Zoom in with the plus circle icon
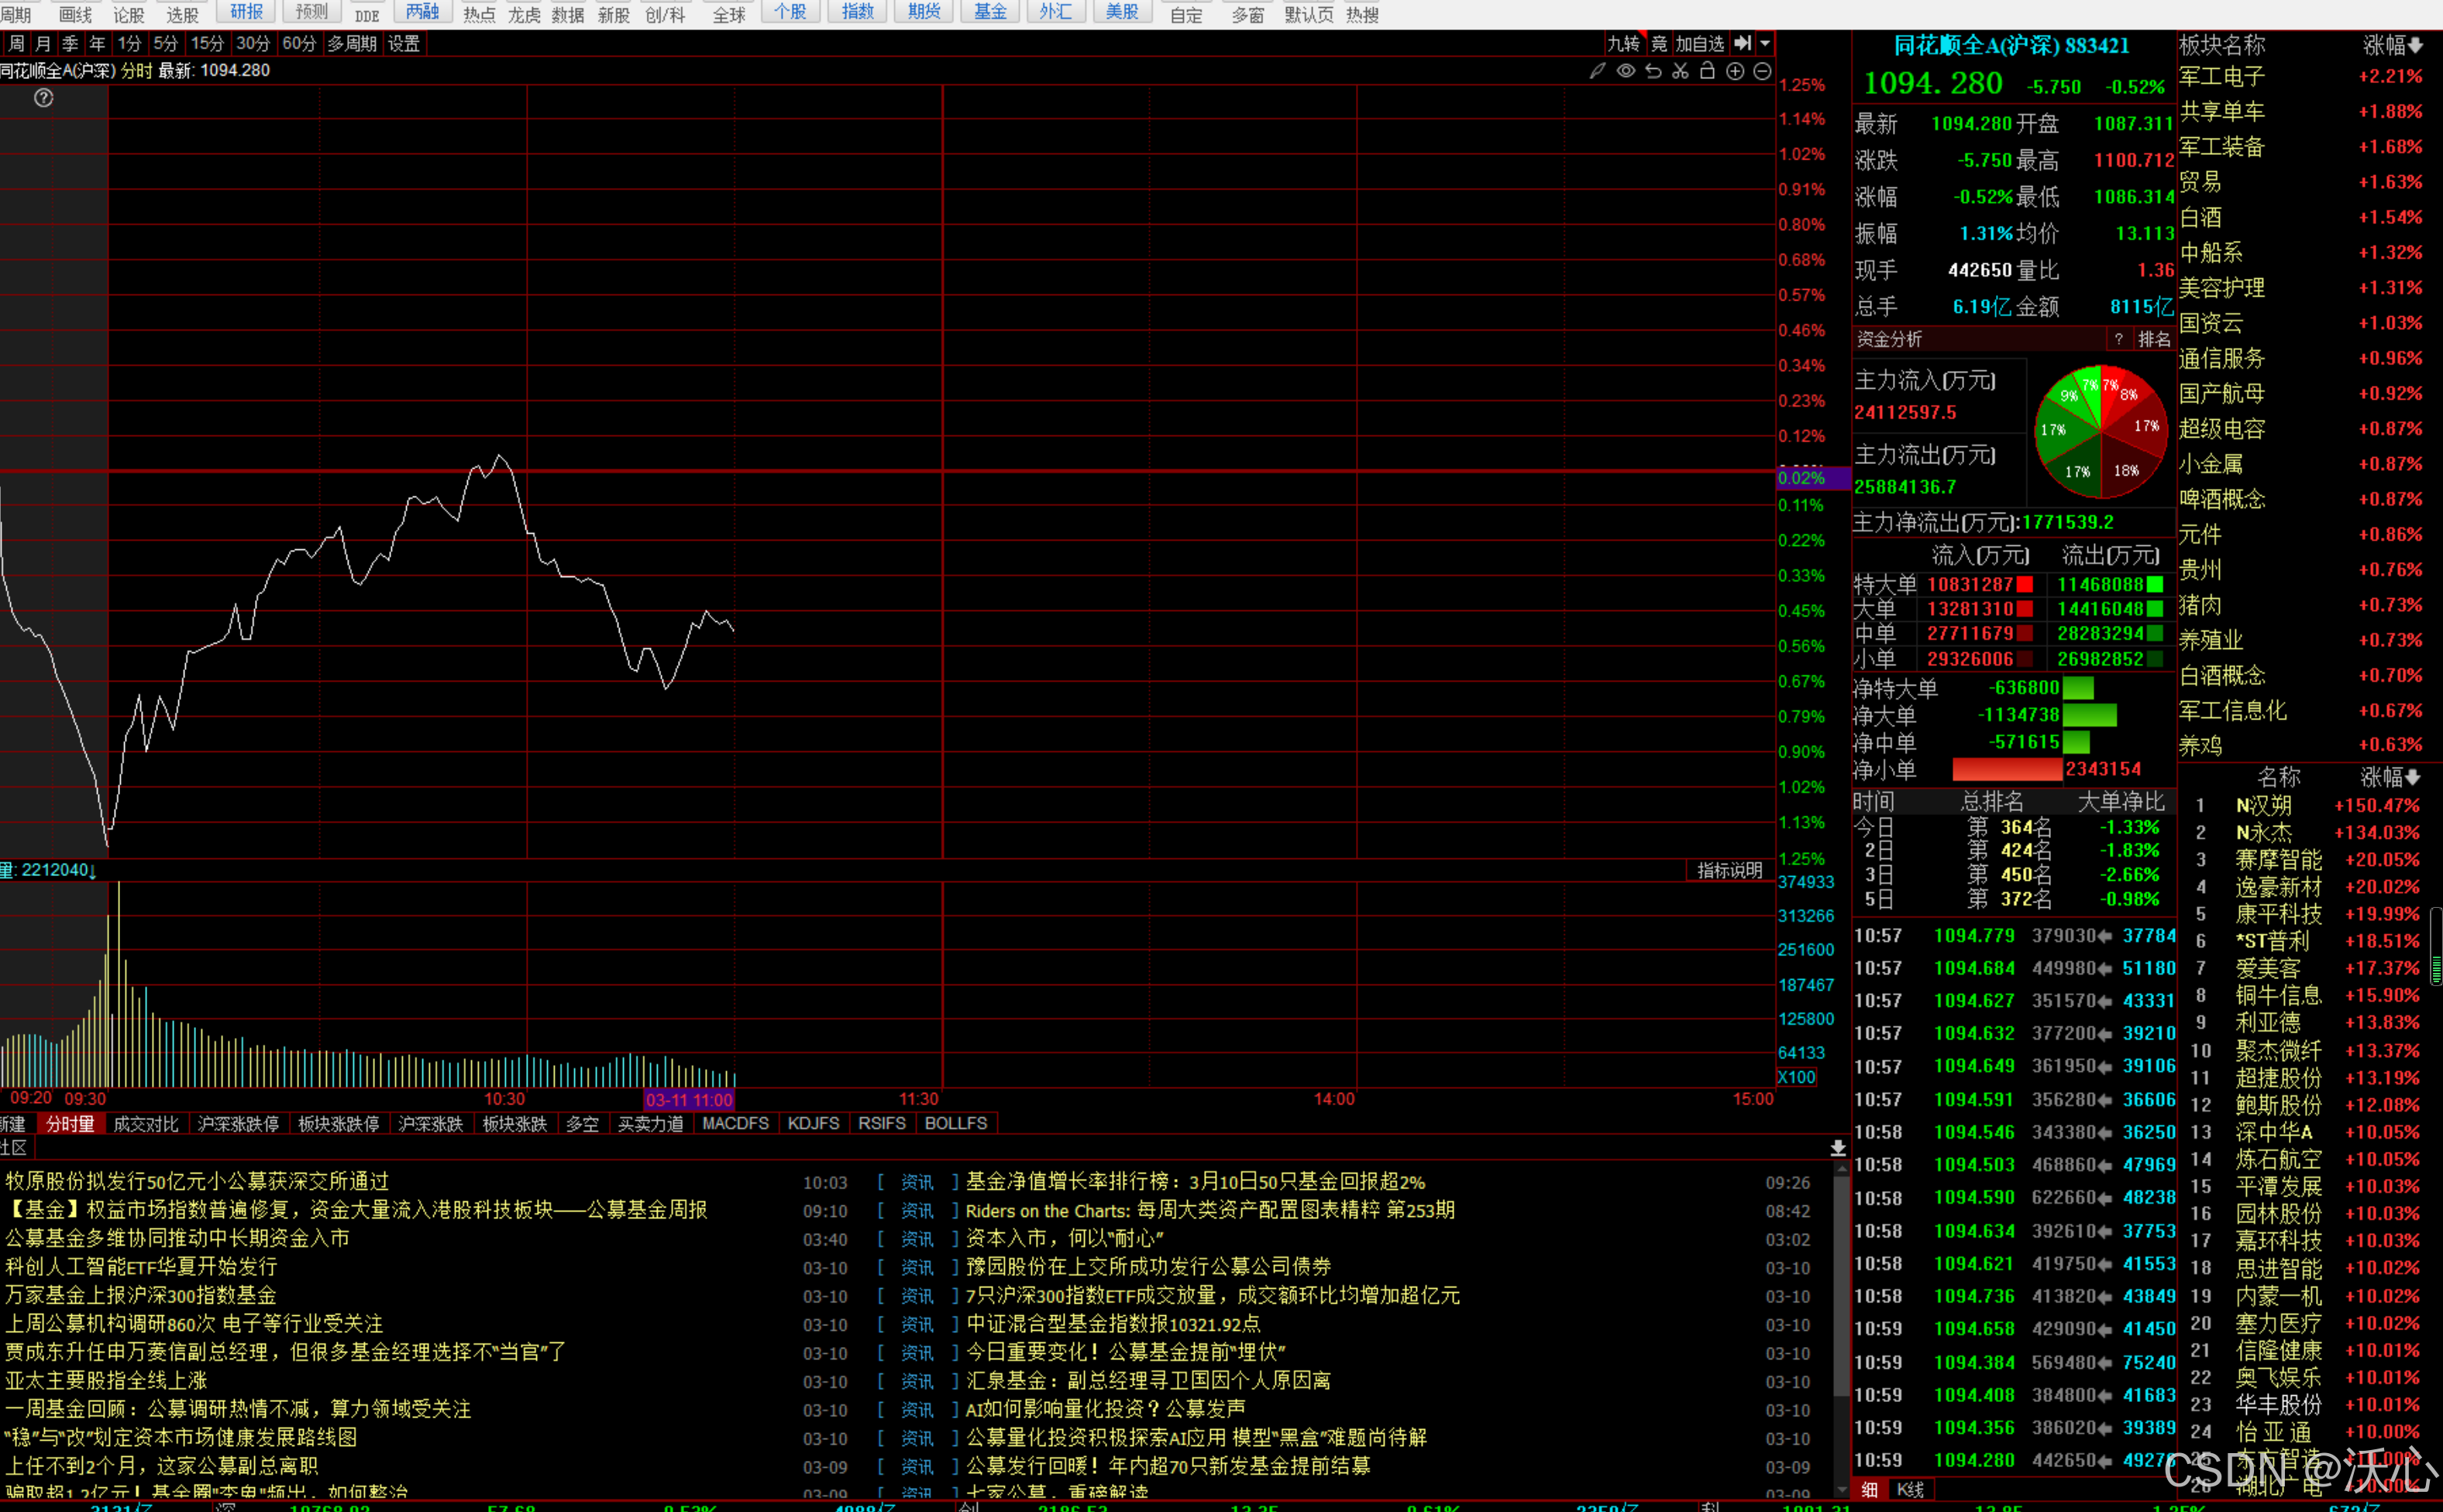Image resolution: width=2443 pixels, height=1512 pixels. (1735, 71)
